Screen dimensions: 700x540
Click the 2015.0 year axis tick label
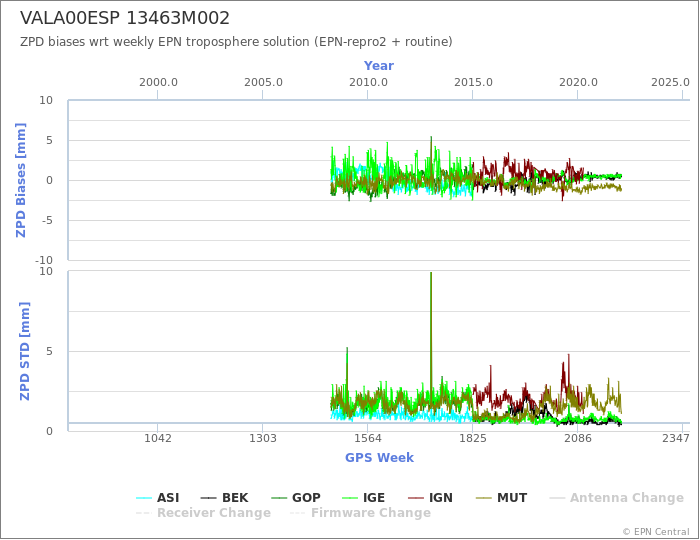point(474,83)
